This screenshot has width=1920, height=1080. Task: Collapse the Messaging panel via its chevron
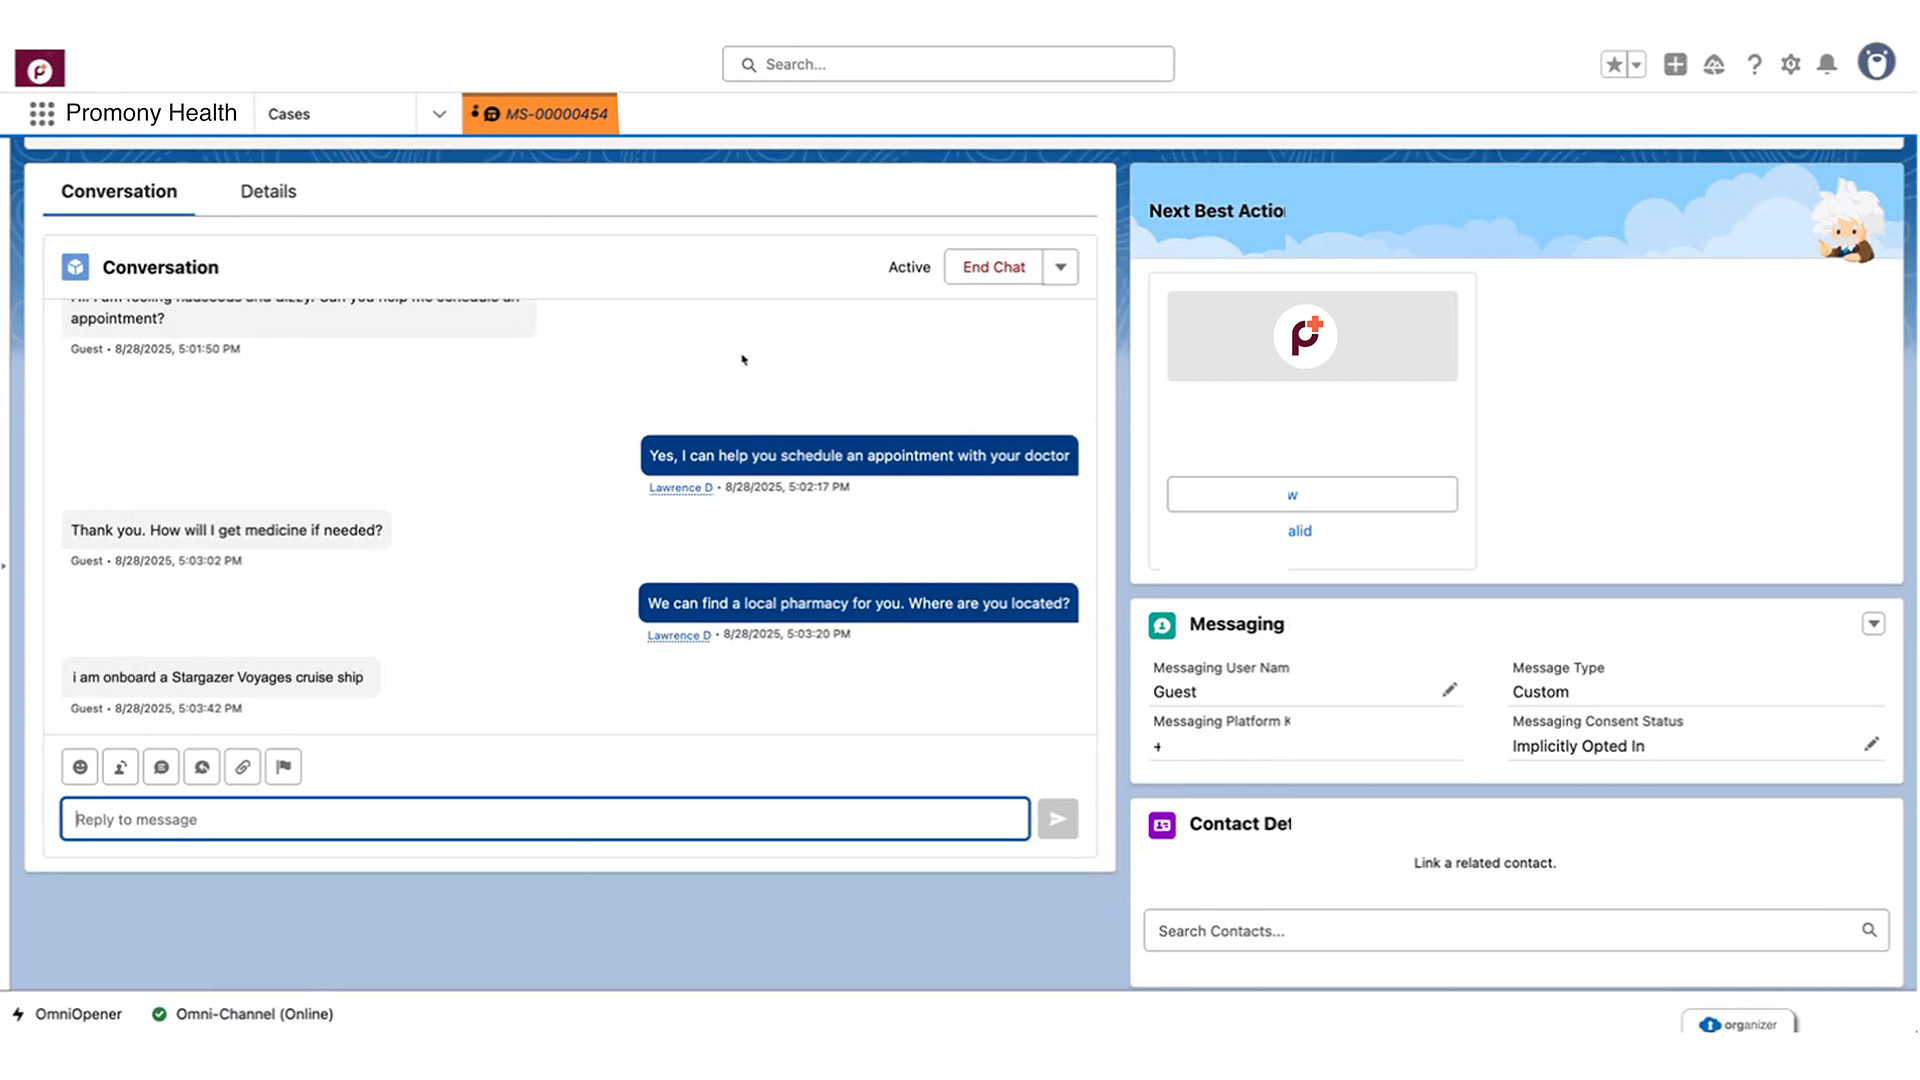point(1874,623)
